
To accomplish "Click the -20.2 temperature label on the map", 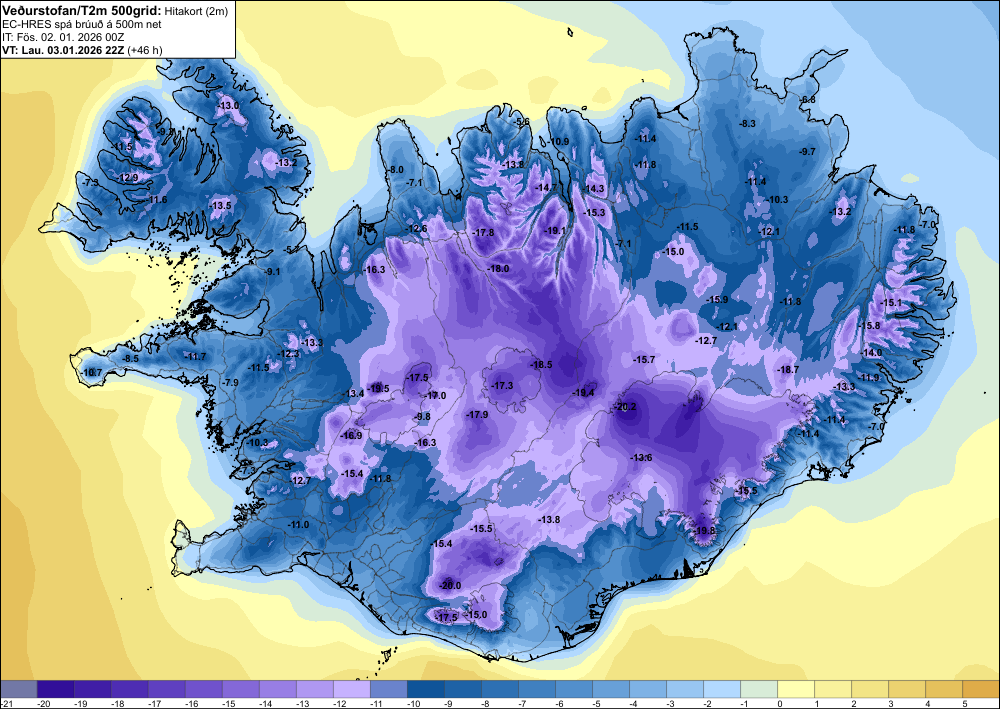I will tap(625, 407).
